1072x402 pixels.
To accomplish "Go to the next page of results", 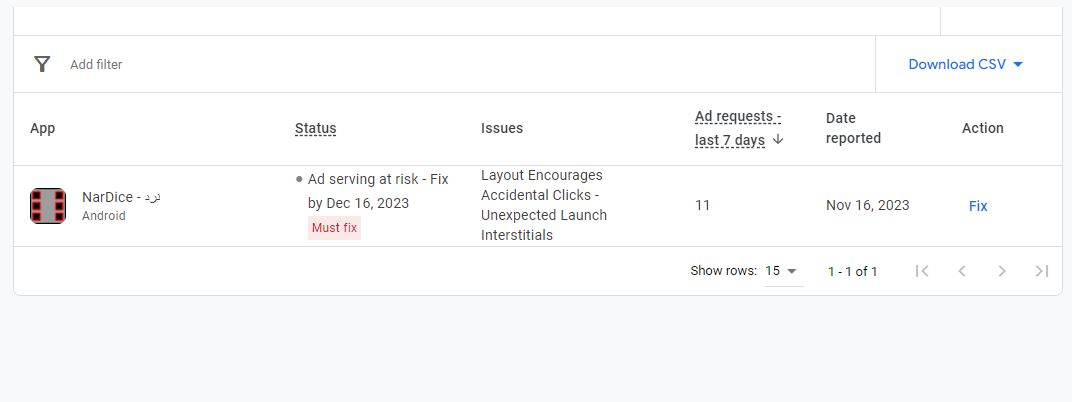I will click(1002, 271).
